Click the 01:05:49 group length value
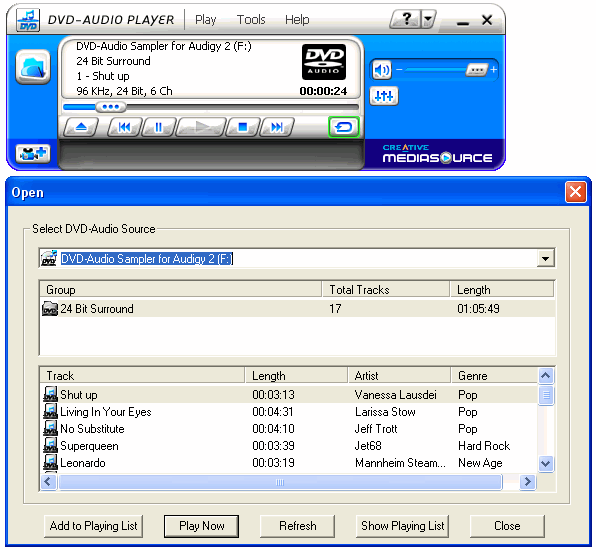 pos(478,308)
